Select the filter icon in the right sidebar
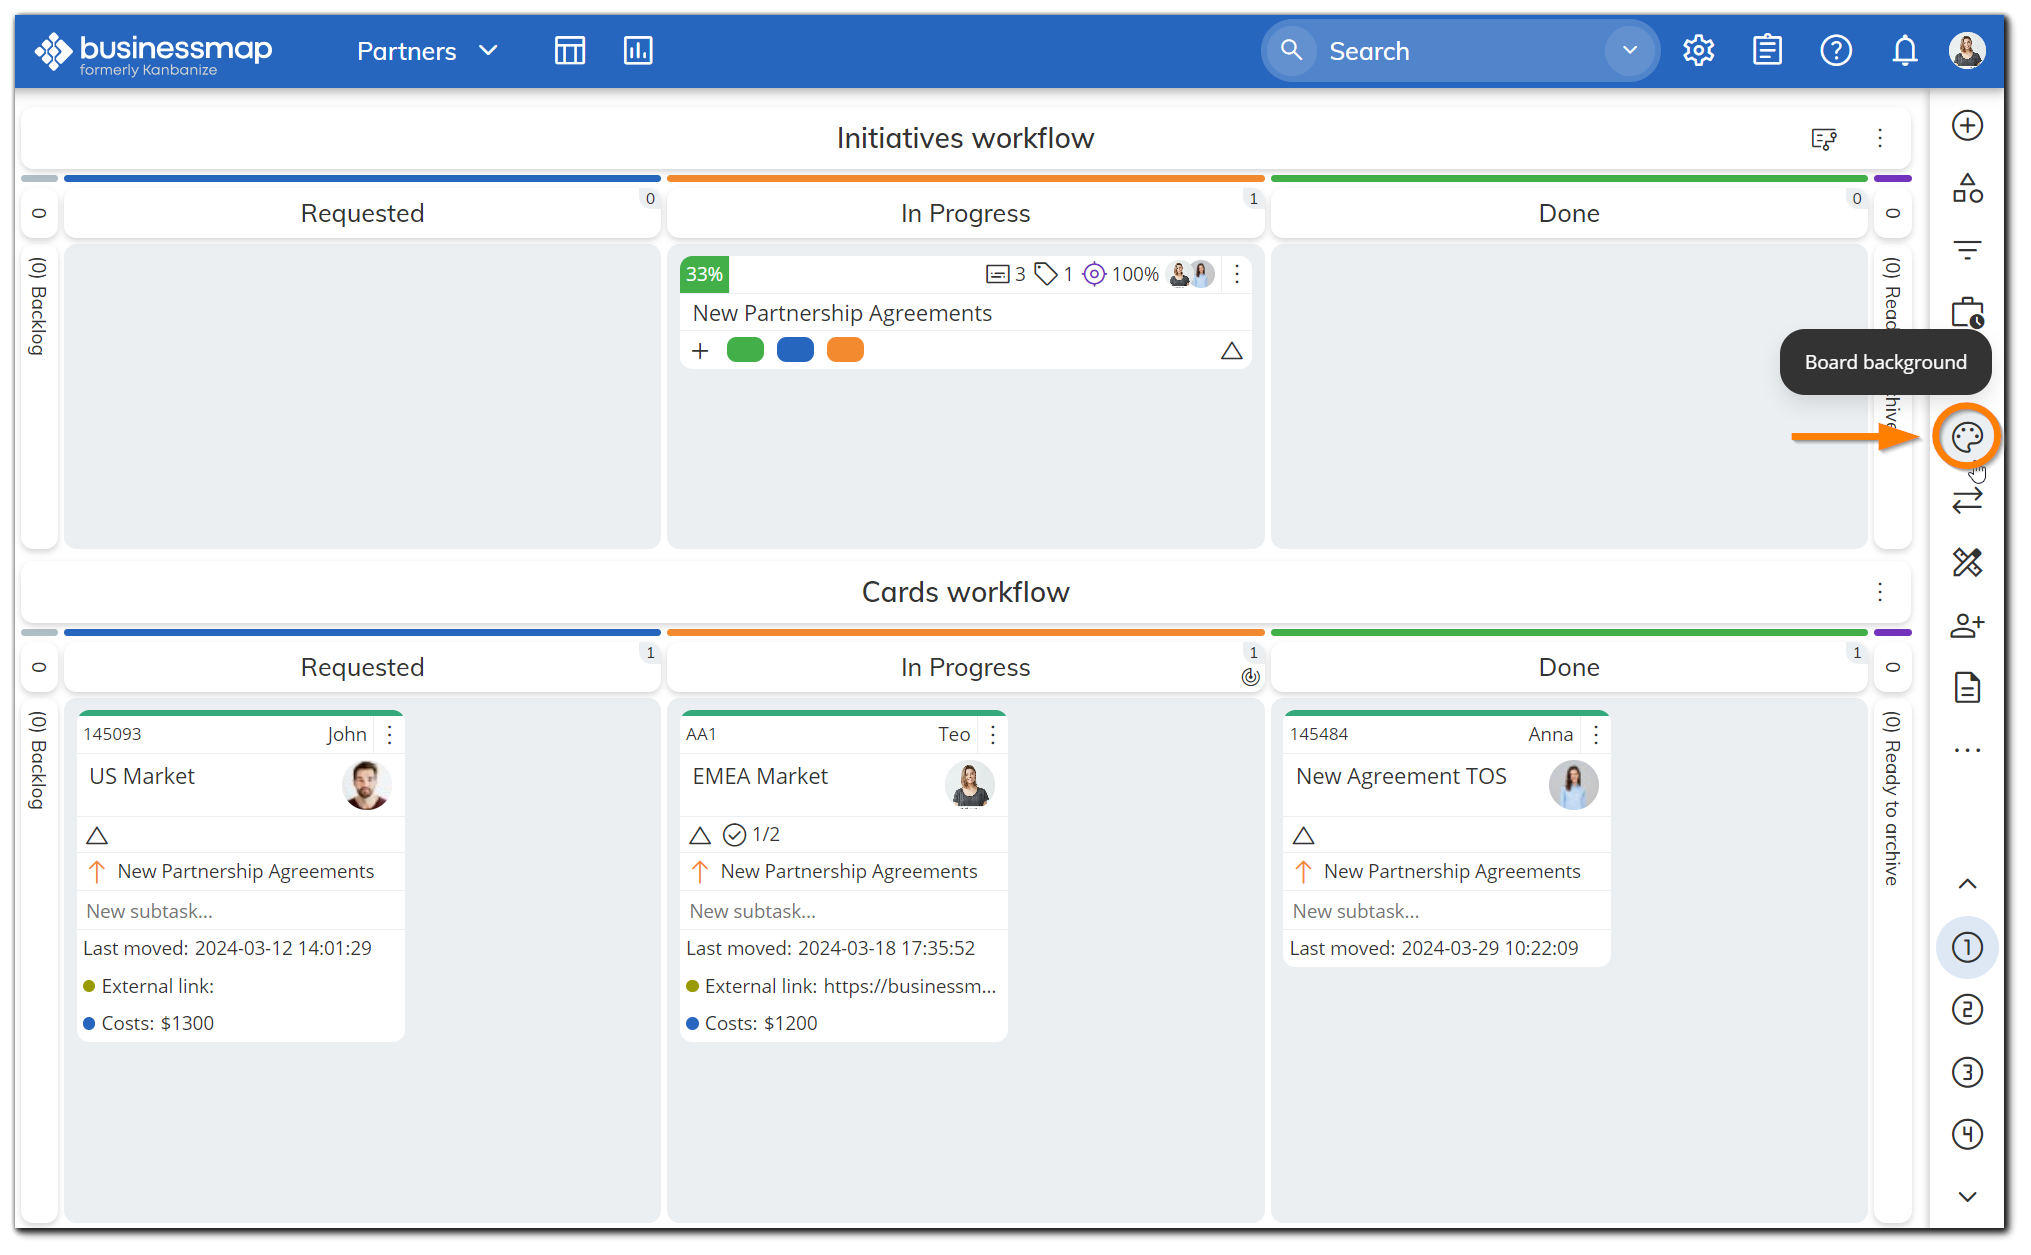 pos(1966,249)
